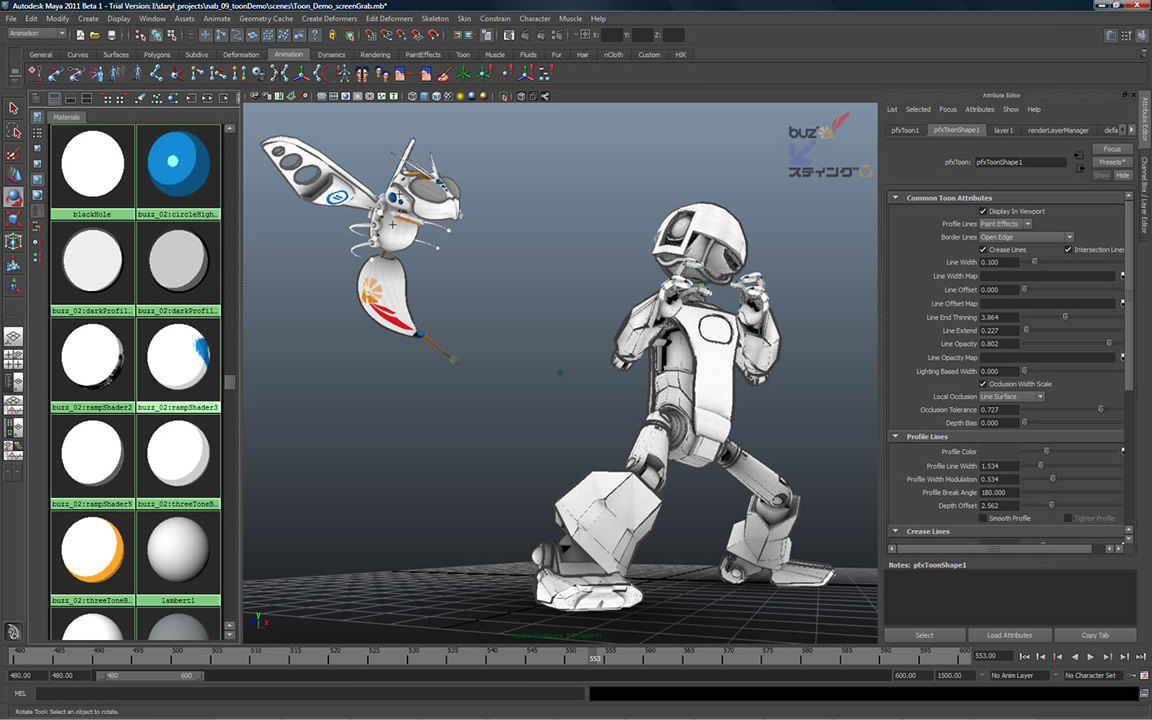The height and width of the screenshot is (720, 1152).
Task: Click the standard Select arrow tool
Action: (13, 109)
